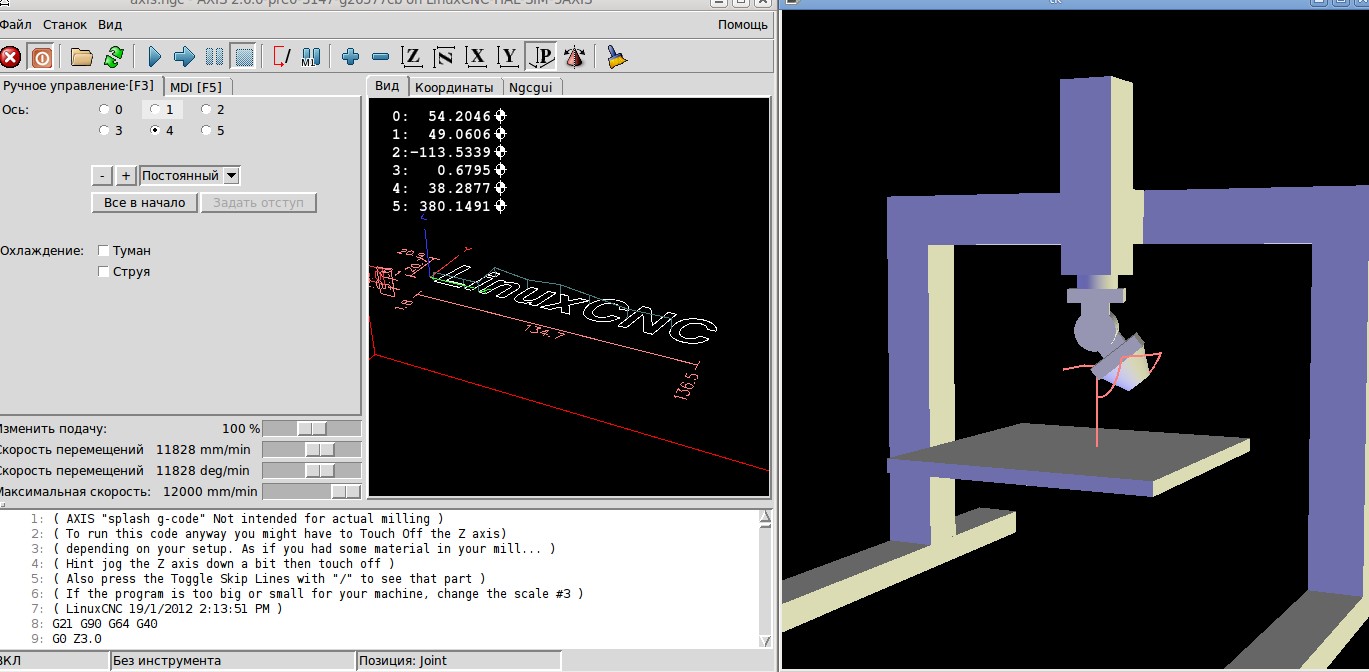Toggle the red Emergency Stop button

[x=11, y=56]
